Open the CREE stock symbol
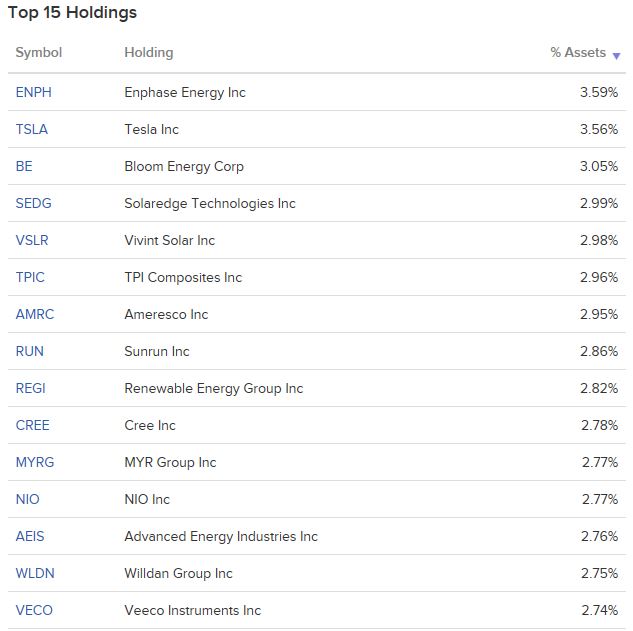The image size is (633, 631). [32, 426]
